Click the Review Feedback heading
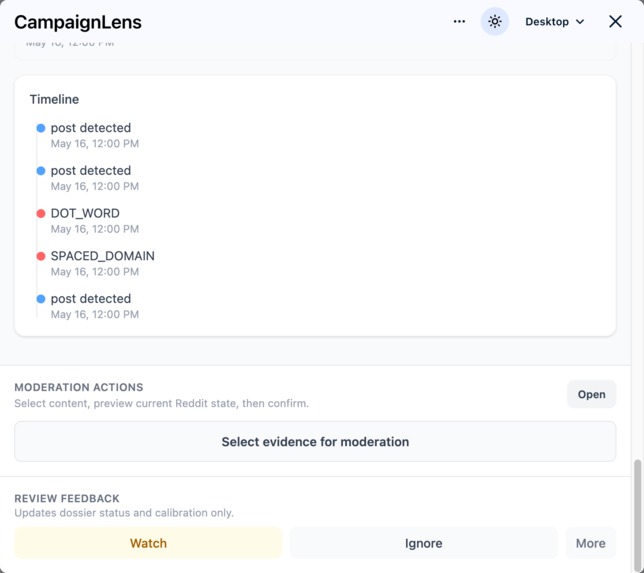The image size is (644, 573). pyautogui.click(x=67, y=498)
